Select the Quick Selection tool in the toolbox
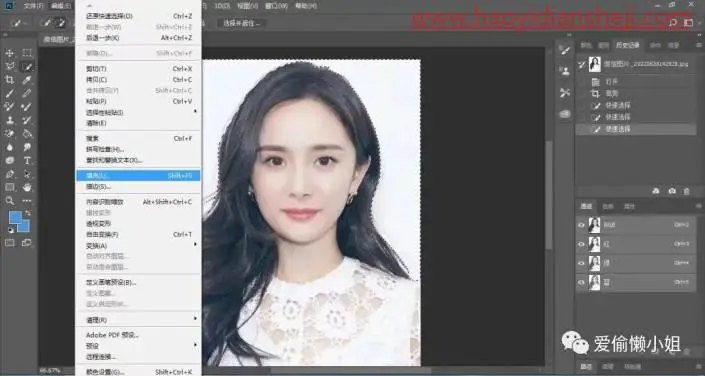 click(27, 67)
